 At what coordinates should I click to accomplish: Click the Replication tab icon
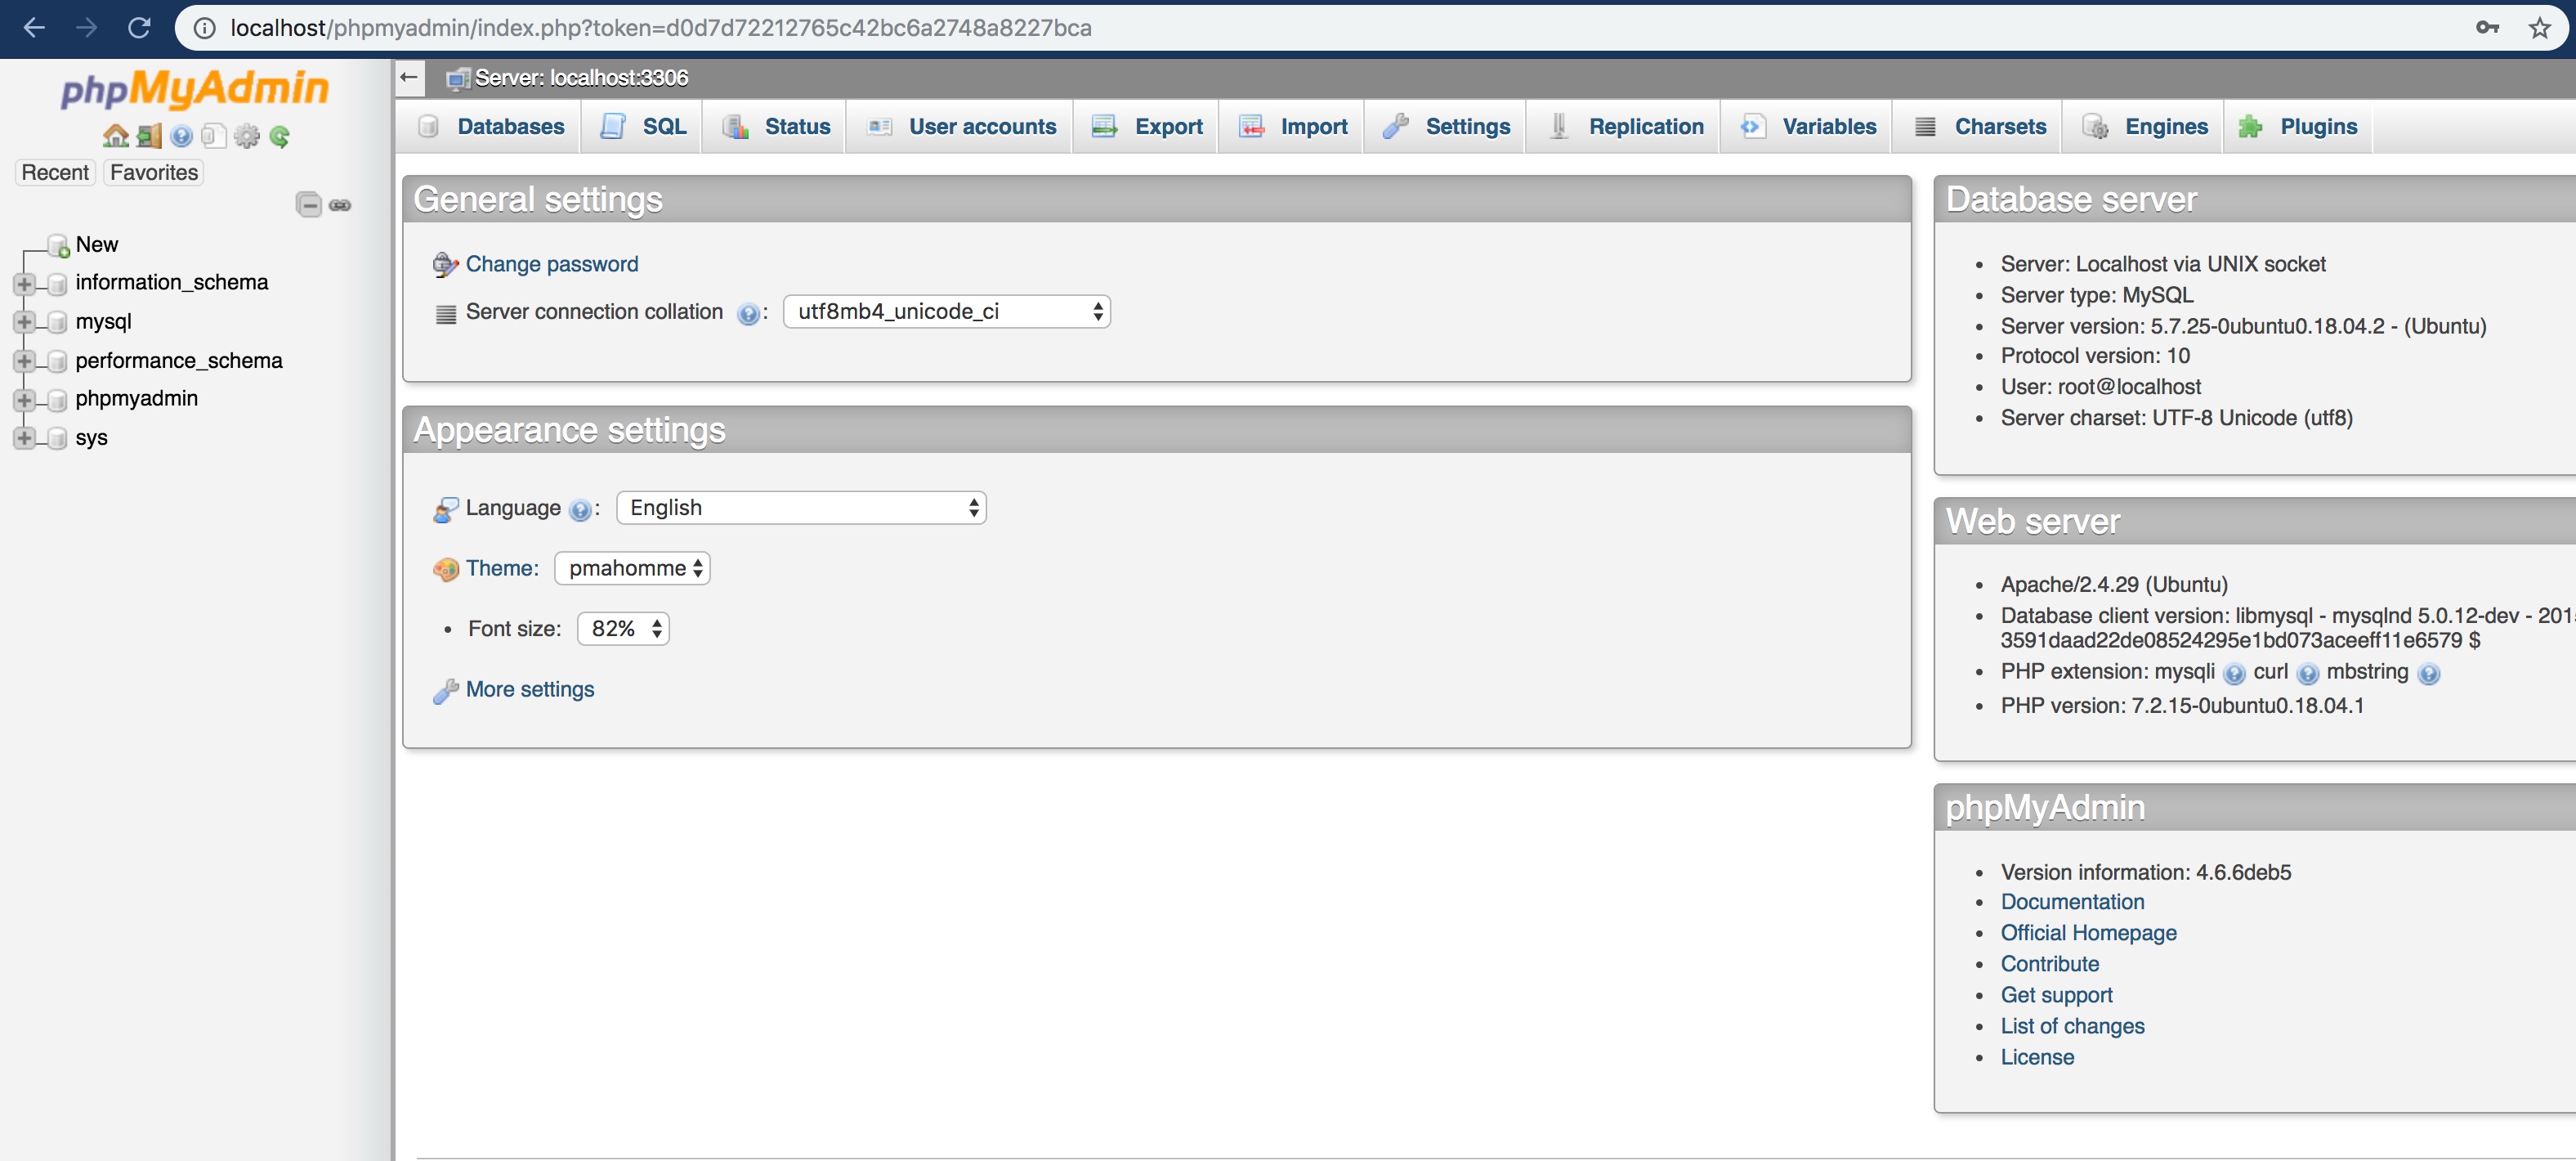pyautogui.click(x=1561, y=127)
